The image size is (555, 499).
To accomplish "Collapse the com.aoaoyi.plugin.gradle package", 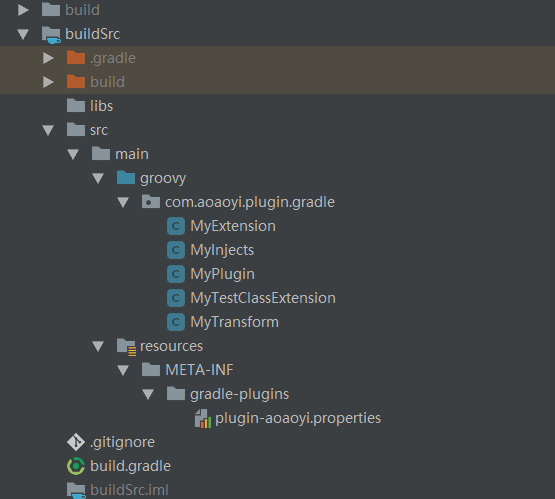I will 123,202.
